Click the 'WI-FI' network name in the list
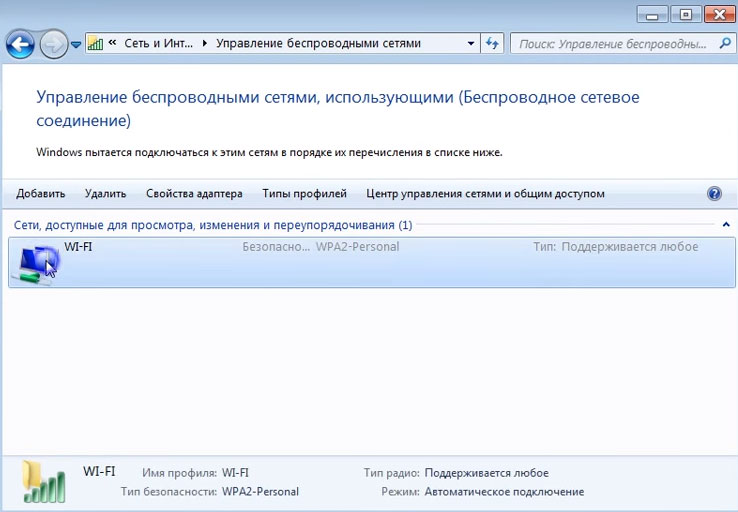Image resolution: width=738 pixels, height=512 pixels. pos(78,247)
